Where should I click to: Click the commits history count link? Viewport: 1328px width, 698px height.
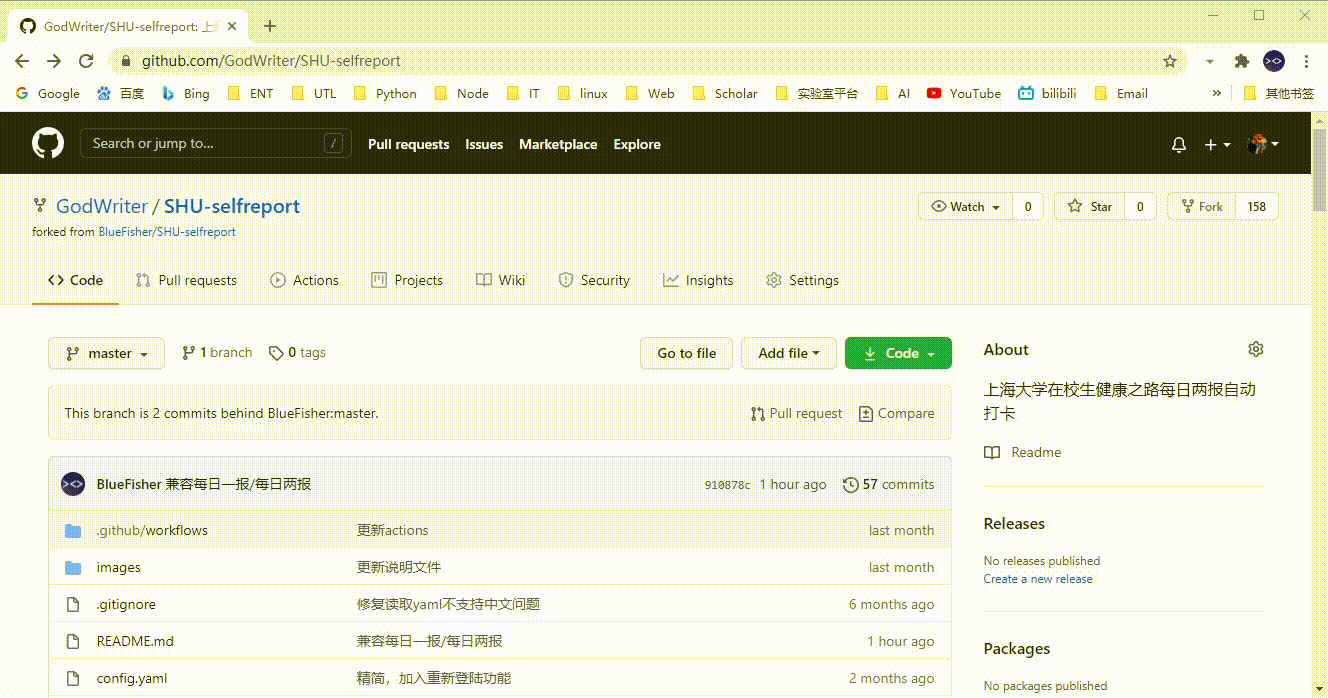[889, 484]
